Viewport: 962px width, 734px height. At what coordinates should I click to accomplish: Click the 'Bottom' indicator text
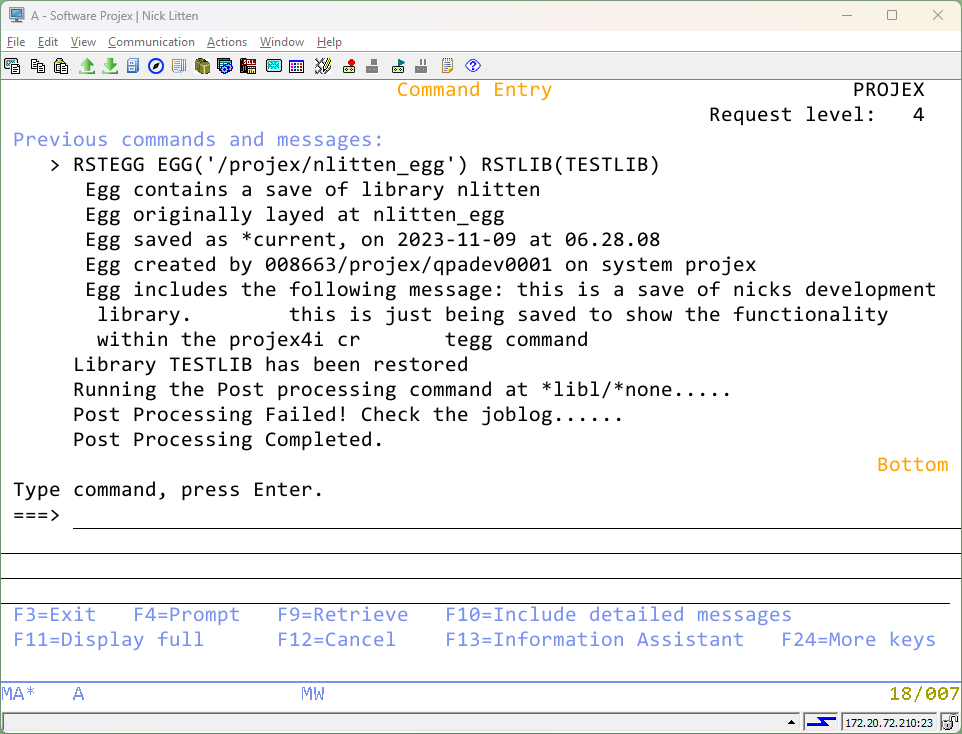912,465
